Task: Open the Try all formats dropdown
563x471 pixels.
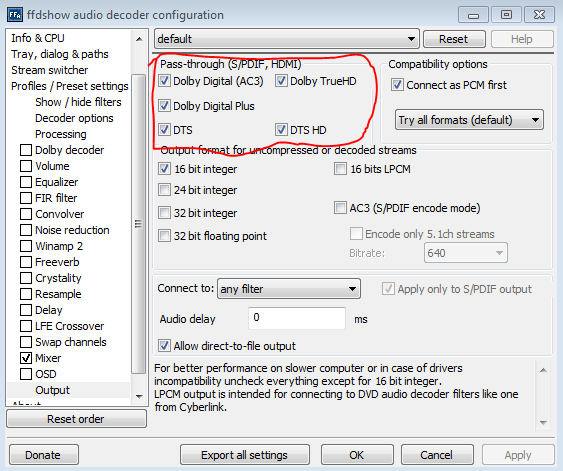Action: pyautogui.click(x=469, y=120)
